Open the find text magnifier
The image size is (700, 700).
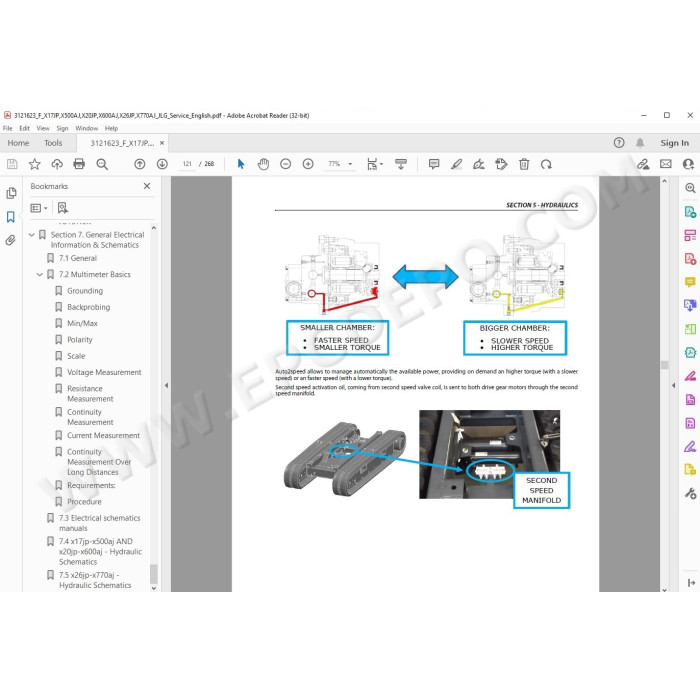pyautogui.click(x=102, y=164)
